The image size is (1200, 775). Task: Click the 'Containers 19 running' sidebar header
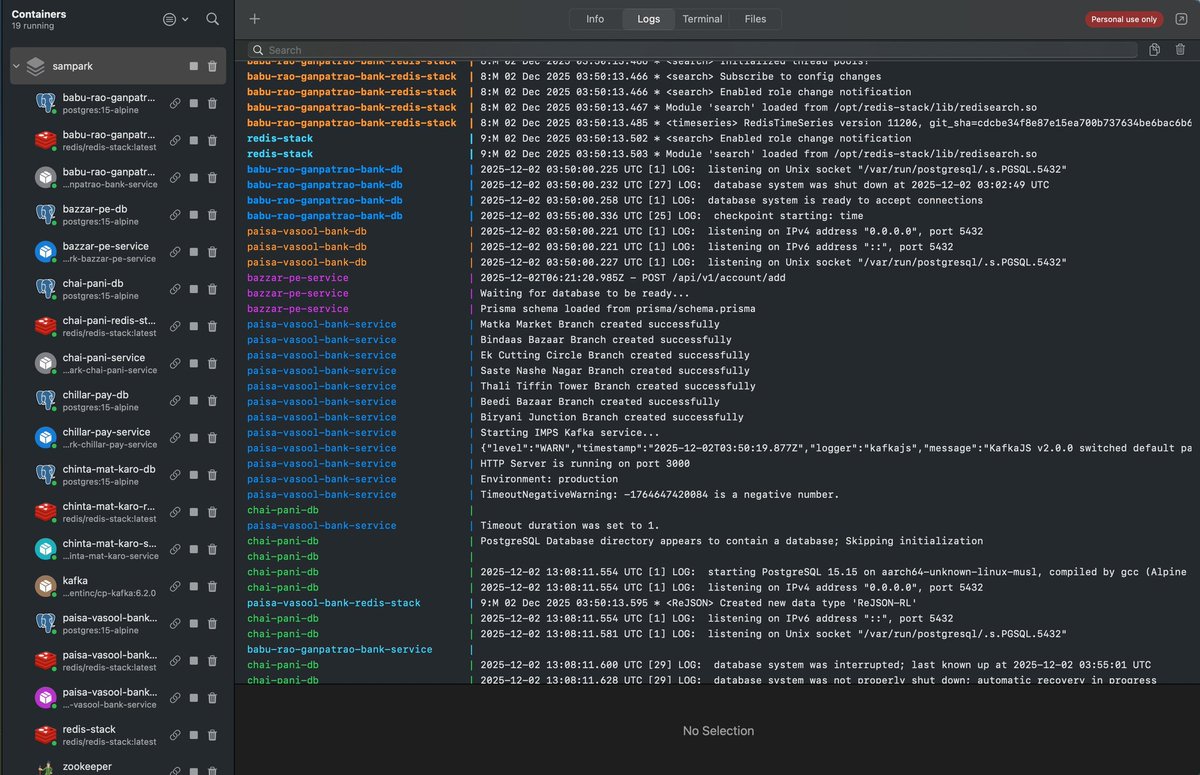tap(40, 19)
